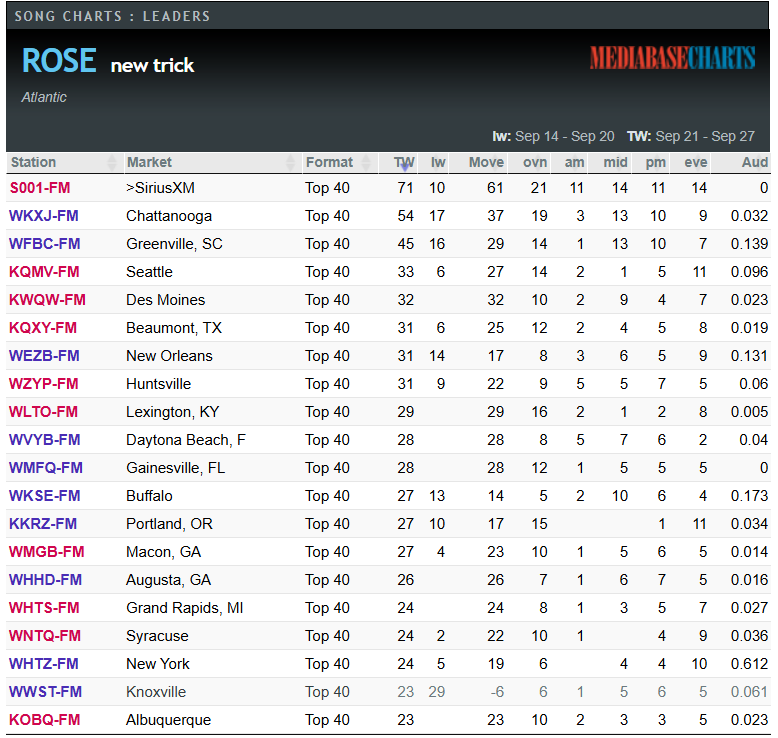Open the WMFQ-FM station link
Viewport: 778px width, 738px height.
pyautogui.click(x=46, y=468)
